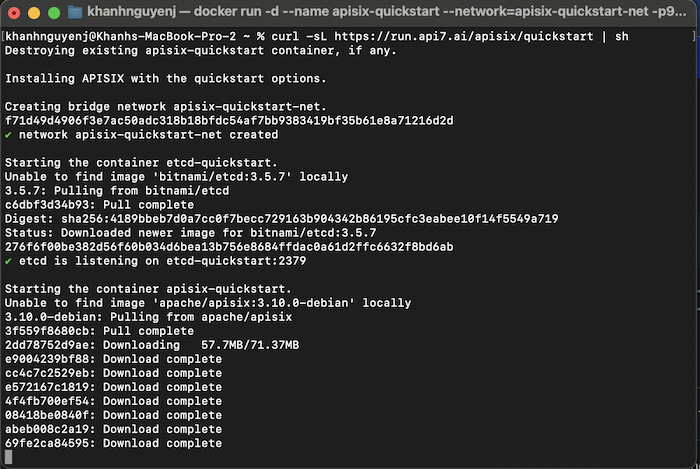Click the red close window button
Viewport: 700px width, 469px height.
point(14,12)
